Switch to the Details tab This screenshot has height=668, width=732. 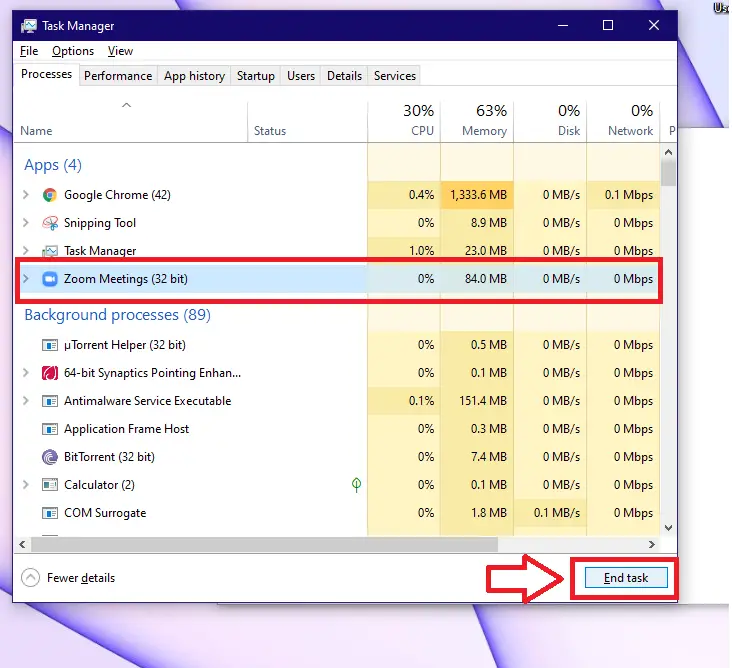(x=345, y=76)
